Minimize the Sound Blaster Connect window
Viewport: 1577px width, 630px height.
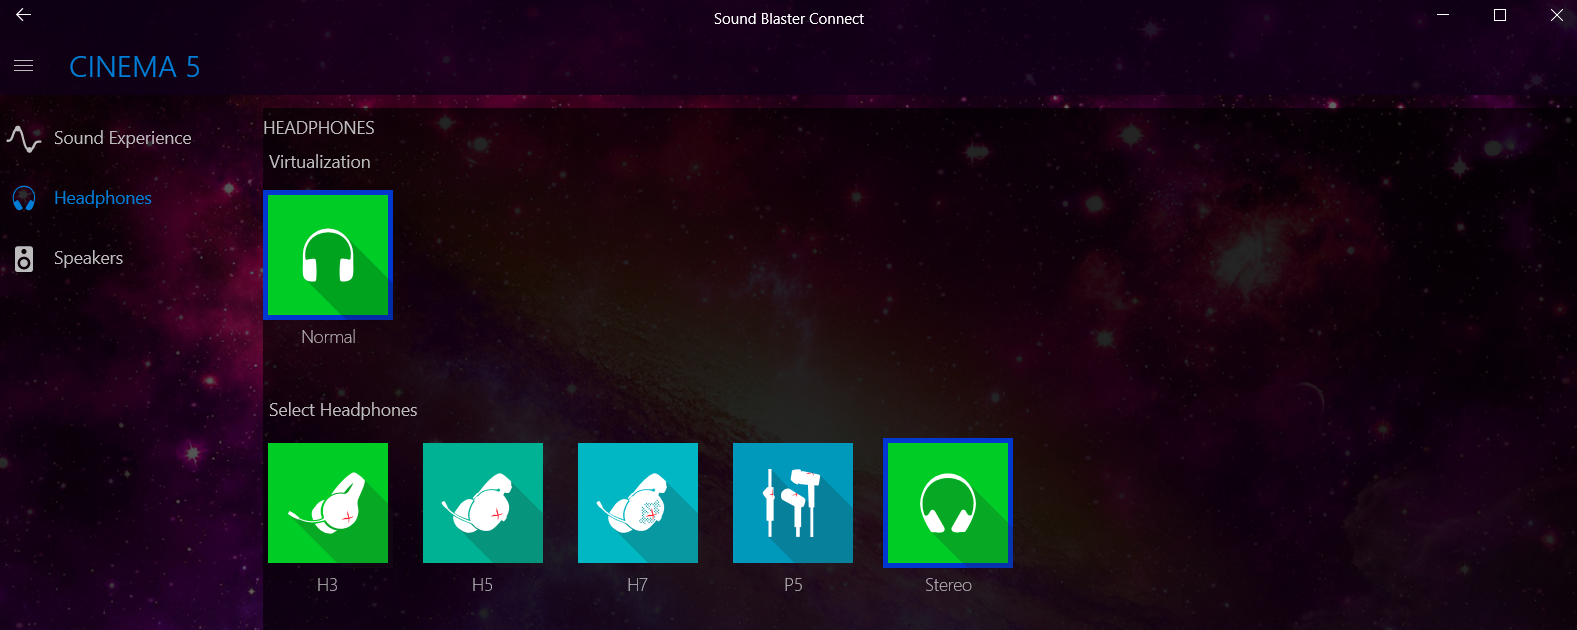1443,15
